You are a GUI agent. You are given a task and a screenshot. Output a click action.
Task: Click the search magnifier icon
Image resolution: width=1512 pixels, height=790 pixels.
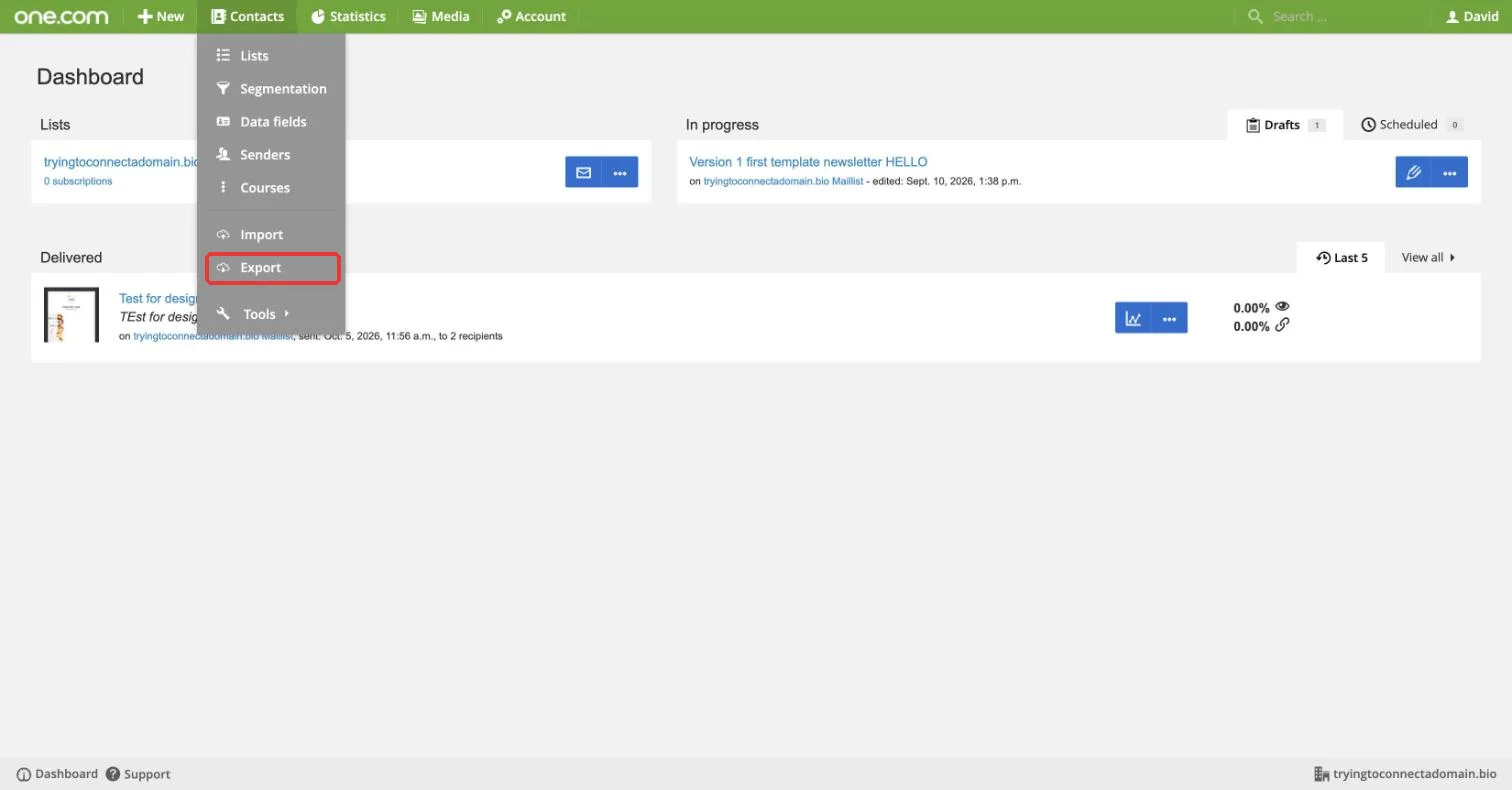(1255, 16)
